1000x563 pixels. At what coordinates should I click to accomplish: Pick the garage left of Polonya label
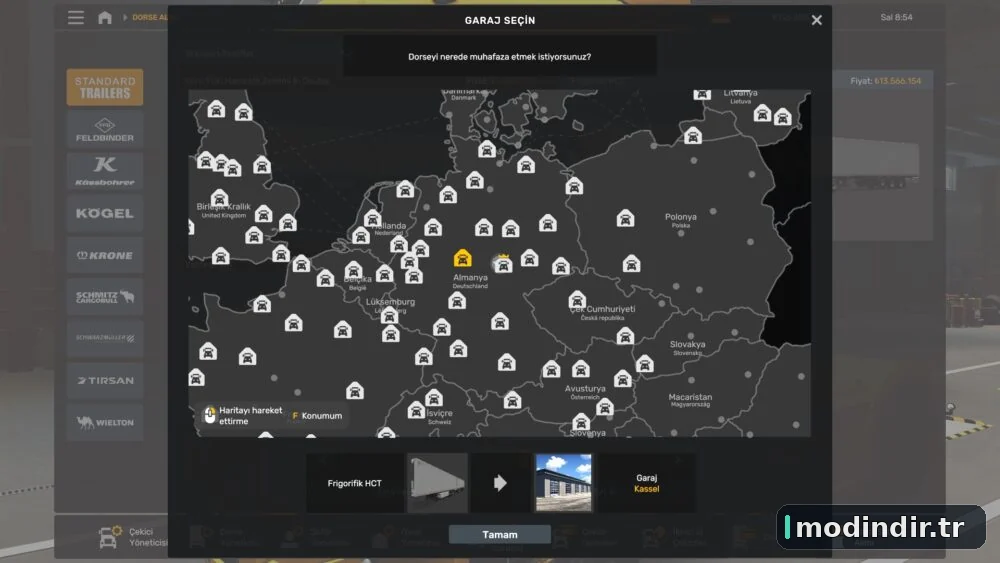point(625,218)
